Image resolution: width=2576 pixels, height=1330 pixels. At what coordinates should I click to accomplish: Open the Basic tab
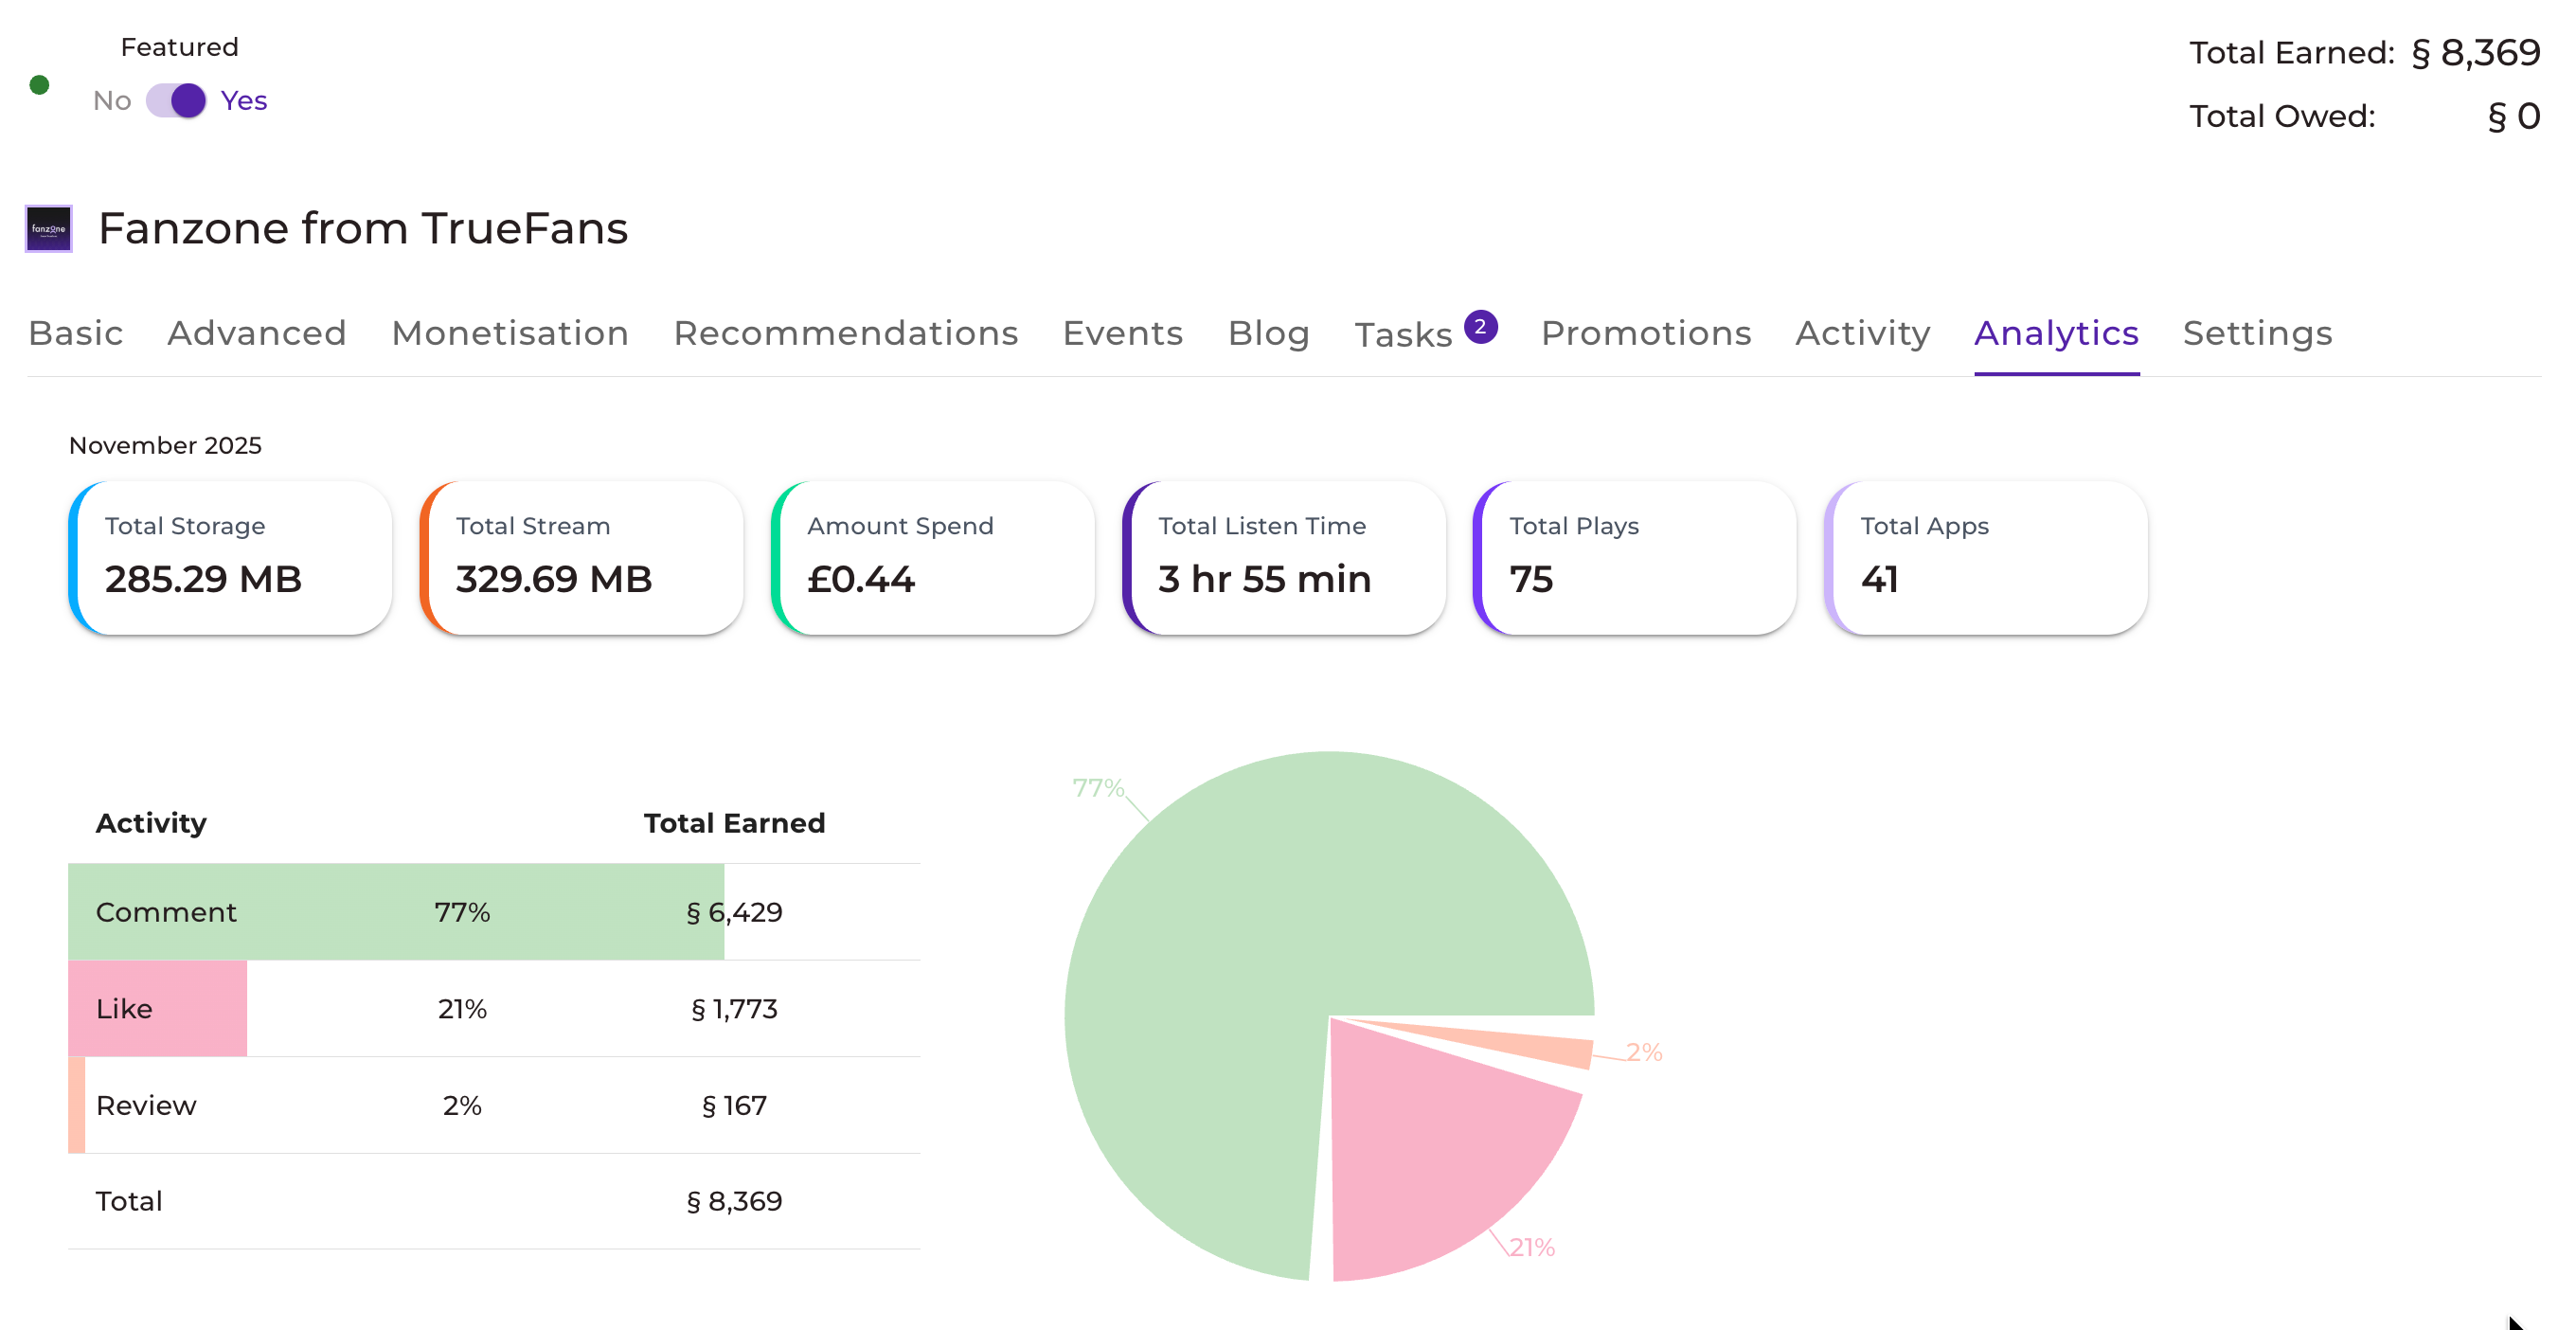pos(76,333)
